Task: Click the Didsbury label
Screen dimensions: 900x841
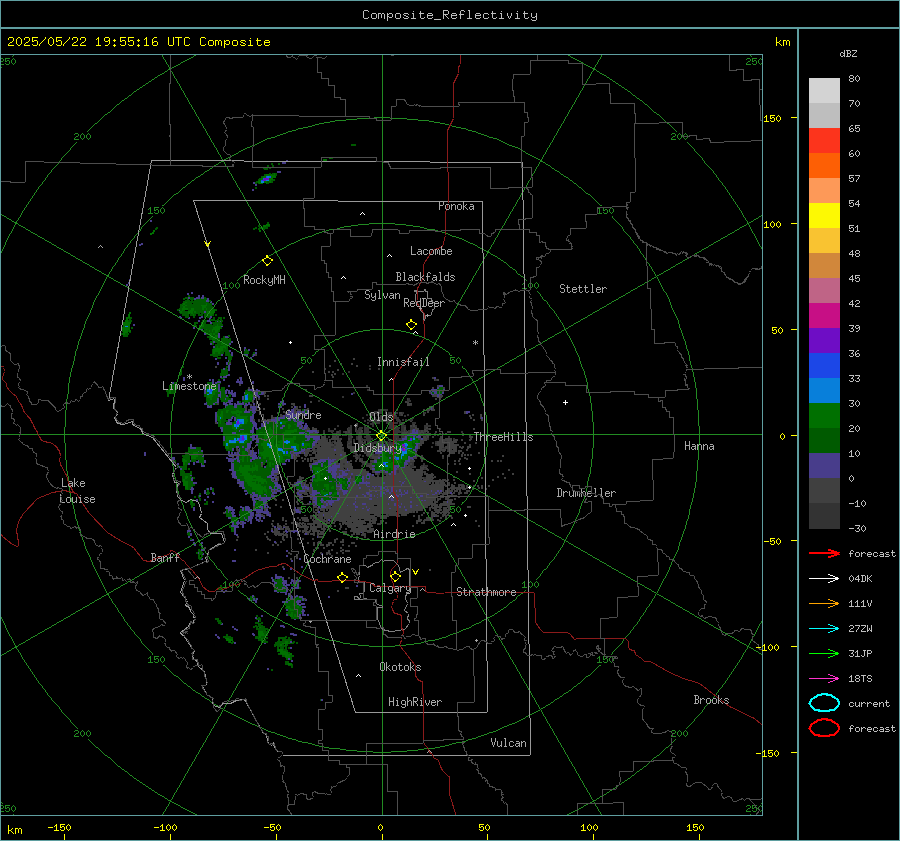Action: coord(378,448)
